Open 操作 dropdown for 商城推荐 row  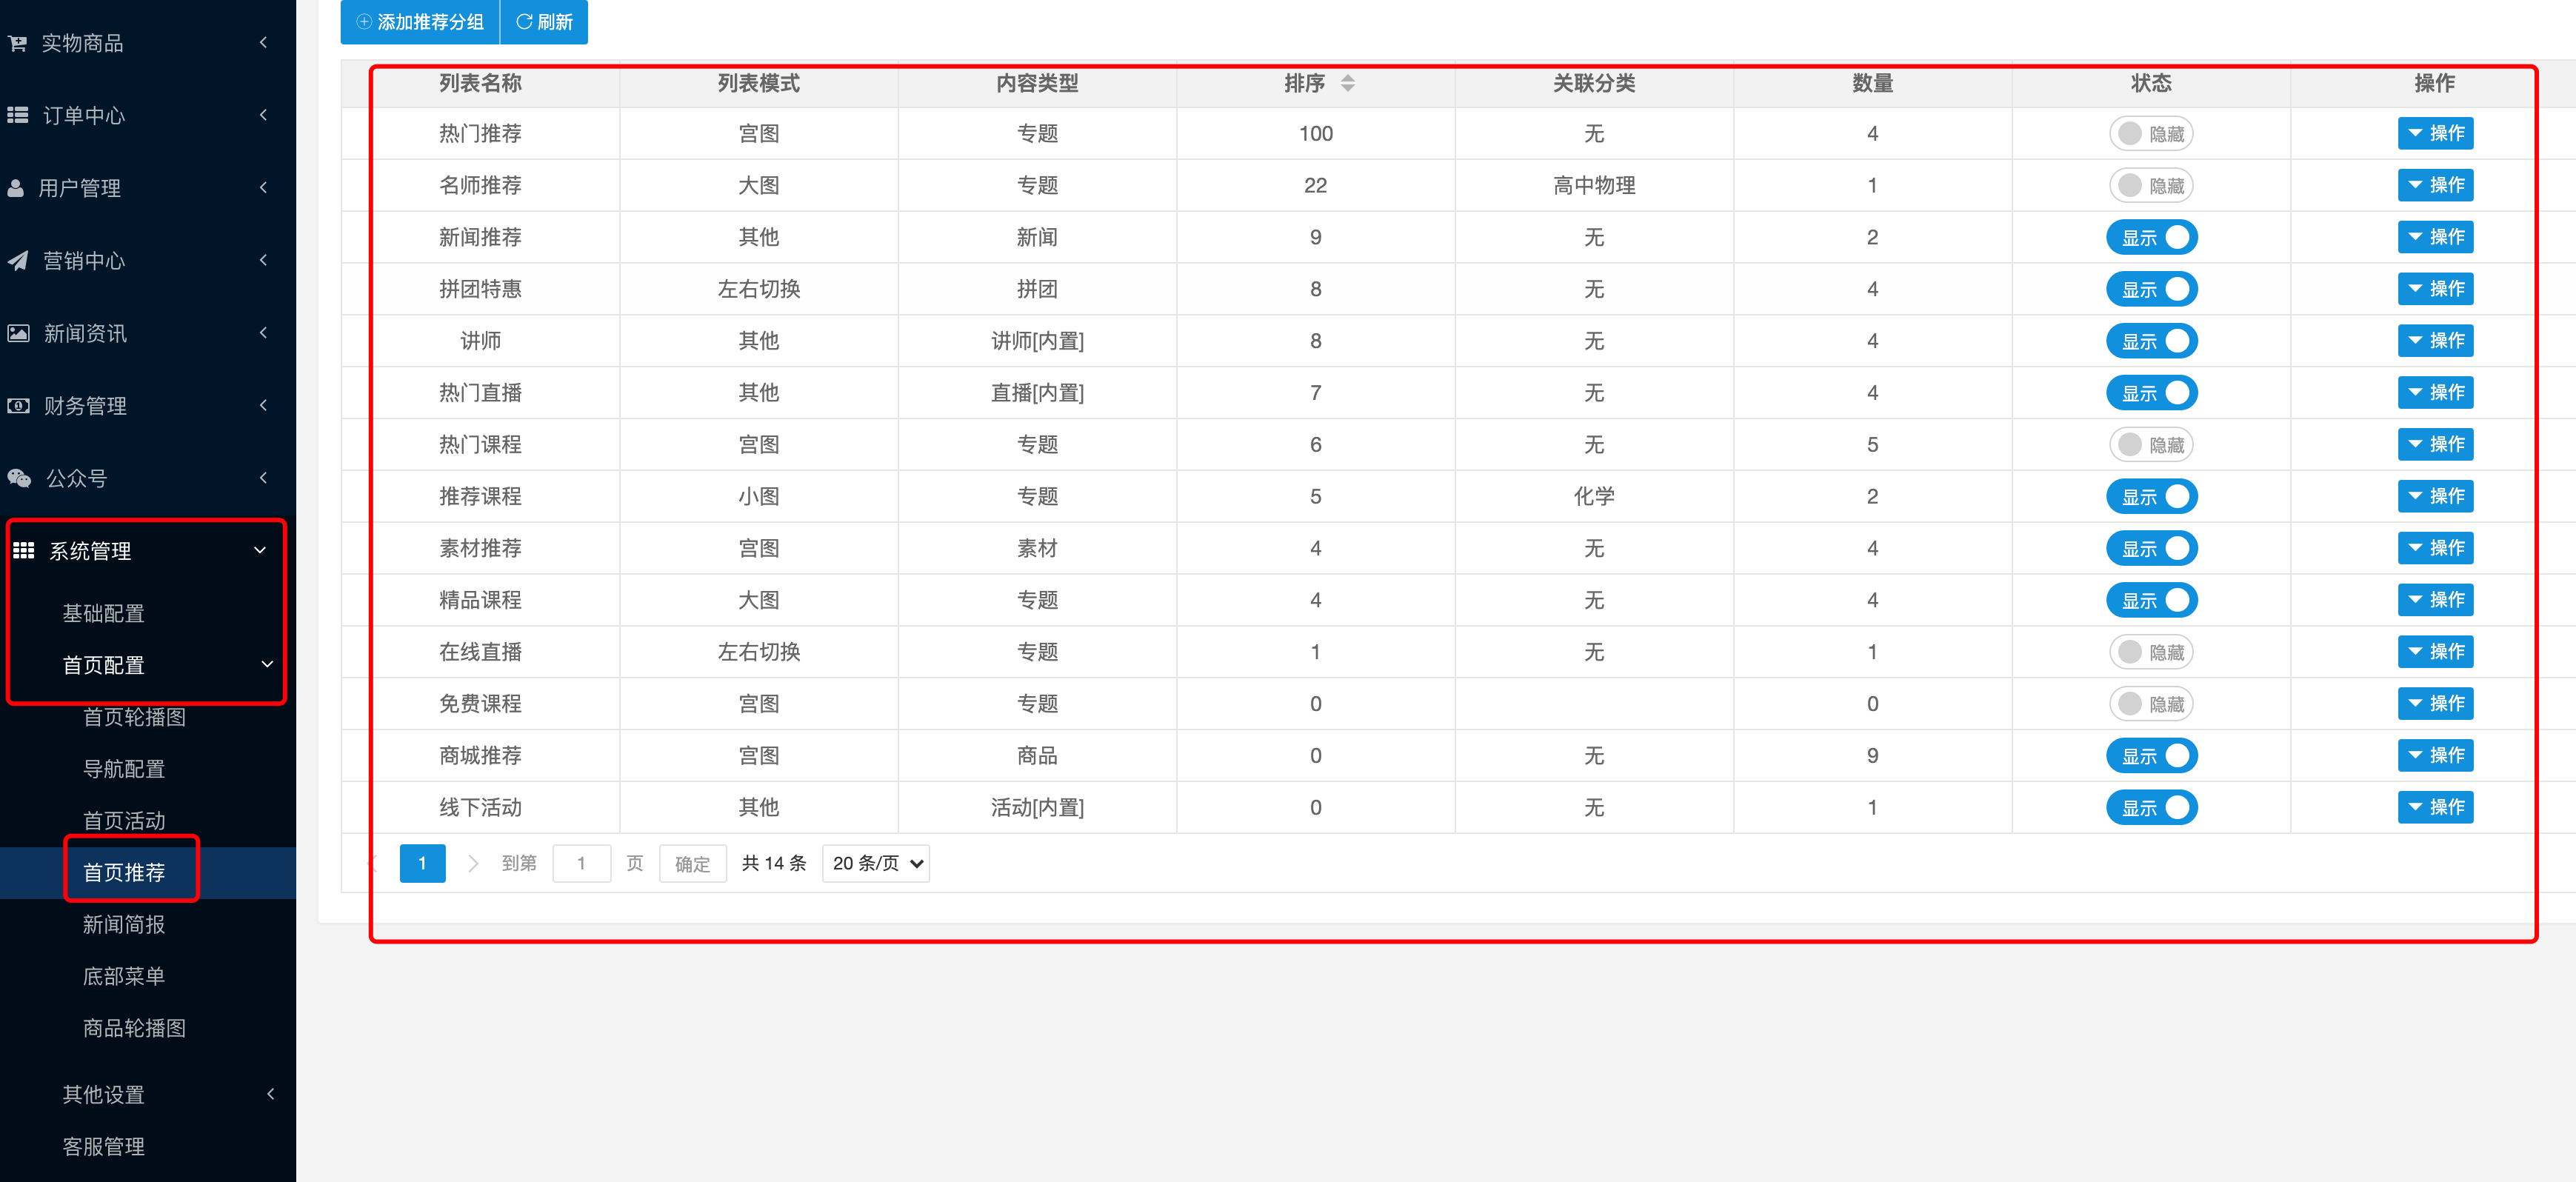click(x=2435, y=756)
